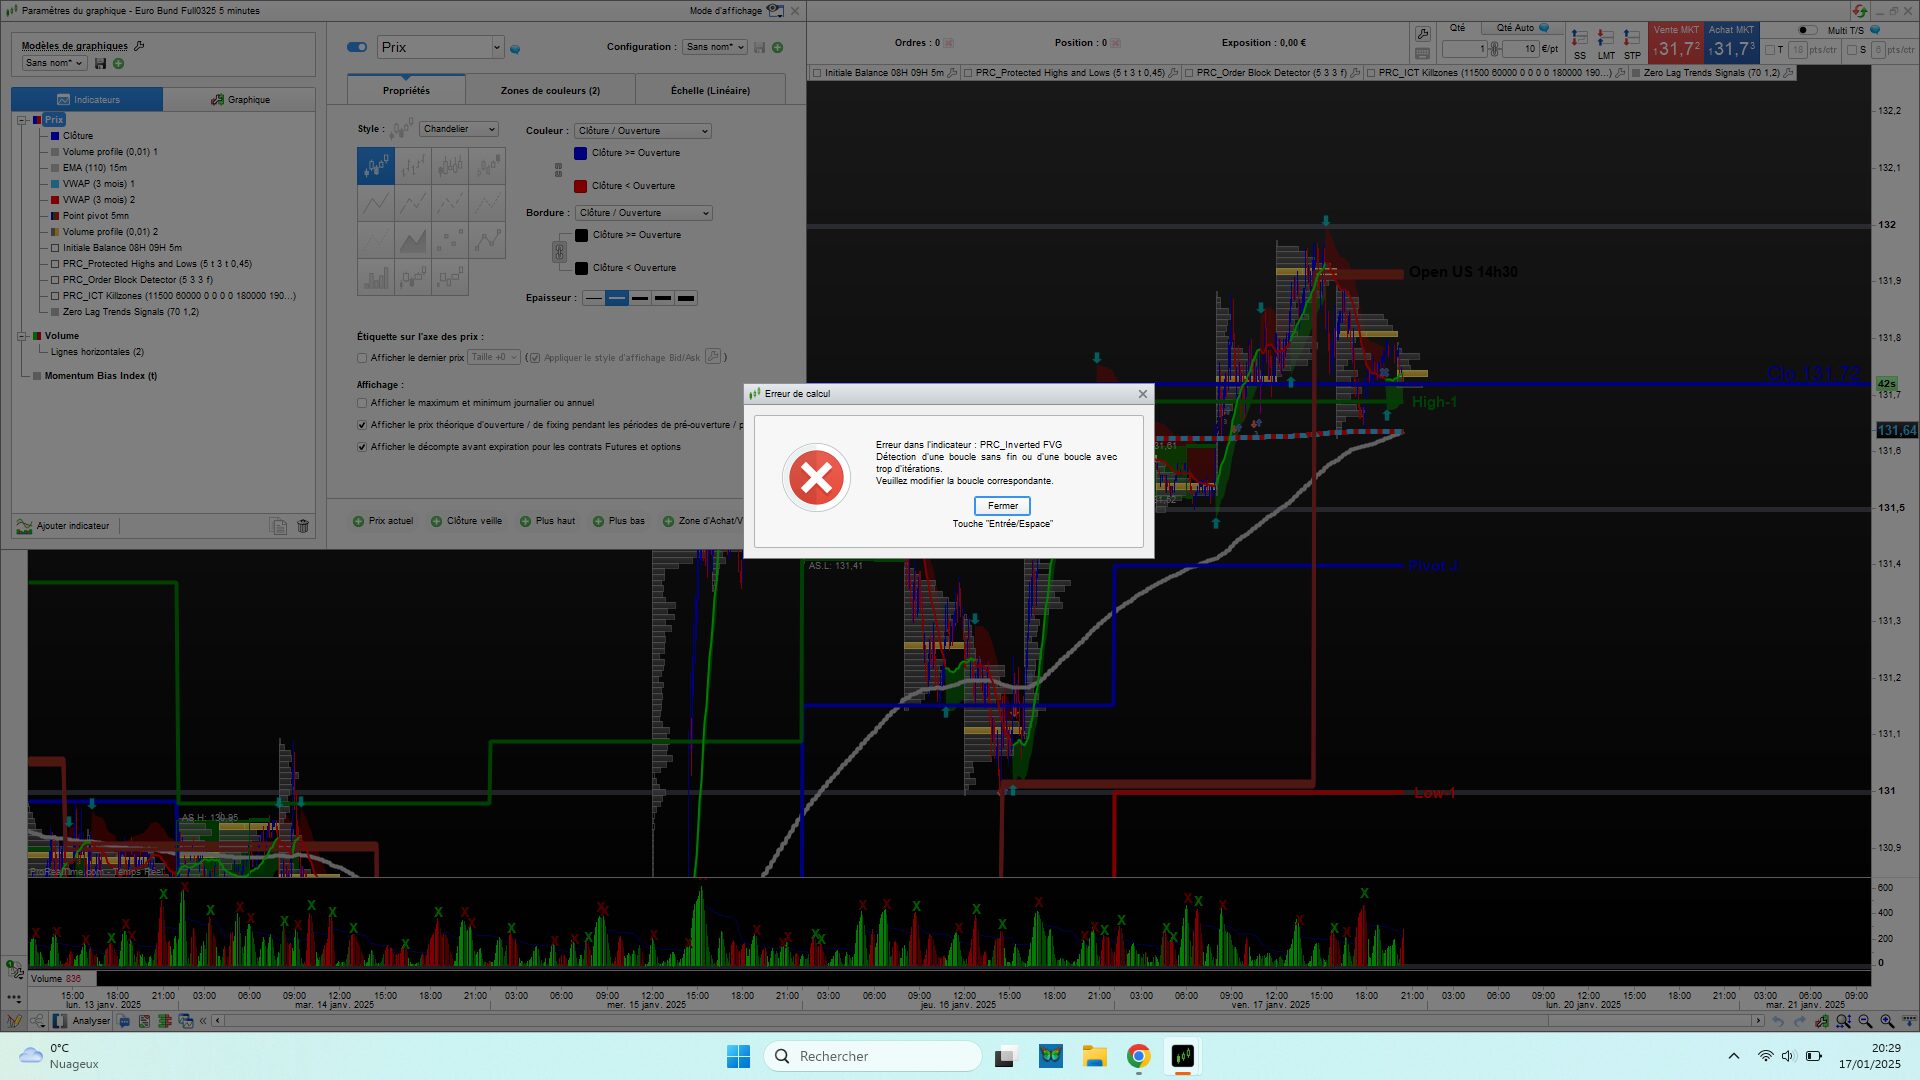Toggle the Prix on/off switch
Screen dimensions: 1920x1080
tap(357, 47)
